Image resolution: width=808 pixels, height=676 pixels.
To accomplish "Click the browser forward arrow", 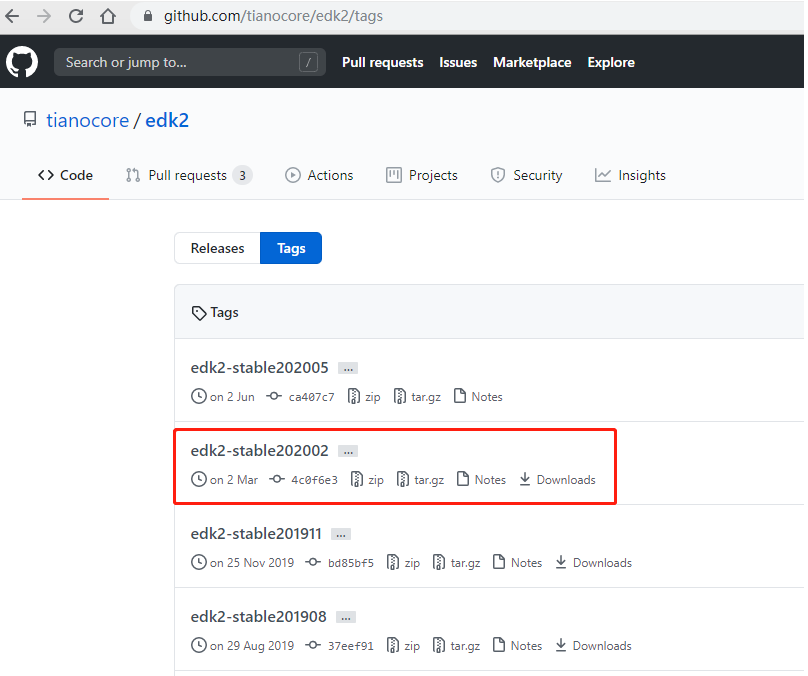I will (44, 16).
